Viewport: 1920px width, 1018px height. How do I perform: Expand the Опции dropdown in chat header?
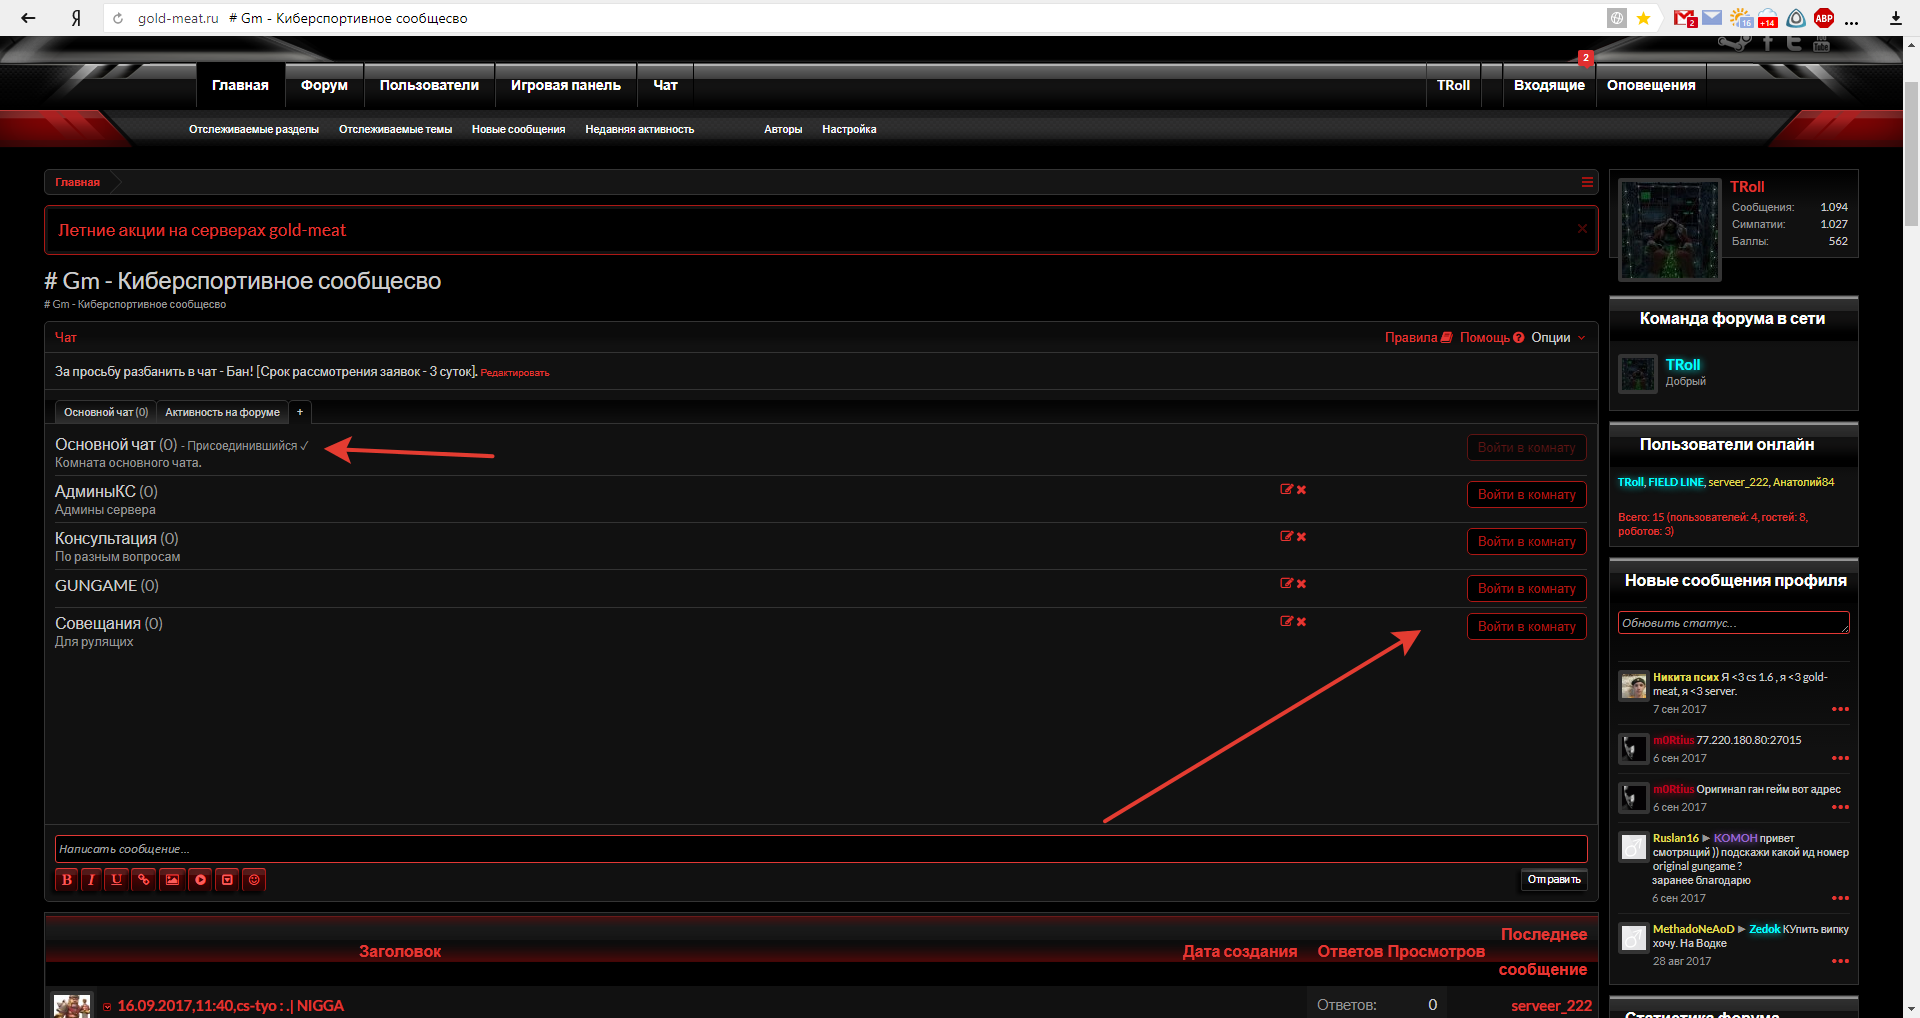pyautogui.click(x=1557, y=338)
